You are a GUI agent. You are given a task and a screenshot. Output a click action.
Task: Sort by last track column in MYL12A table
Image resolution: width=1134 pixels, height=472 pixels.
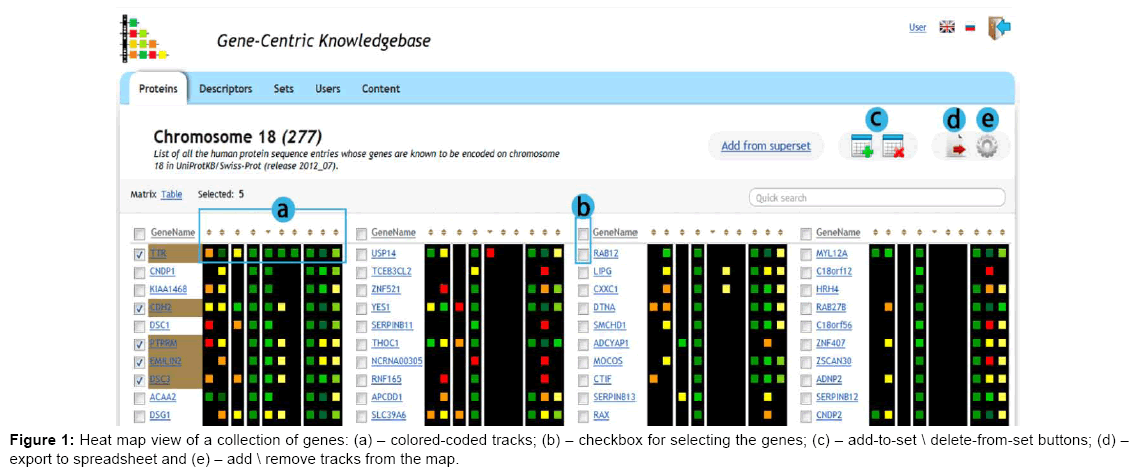(x=1003, y=233)
